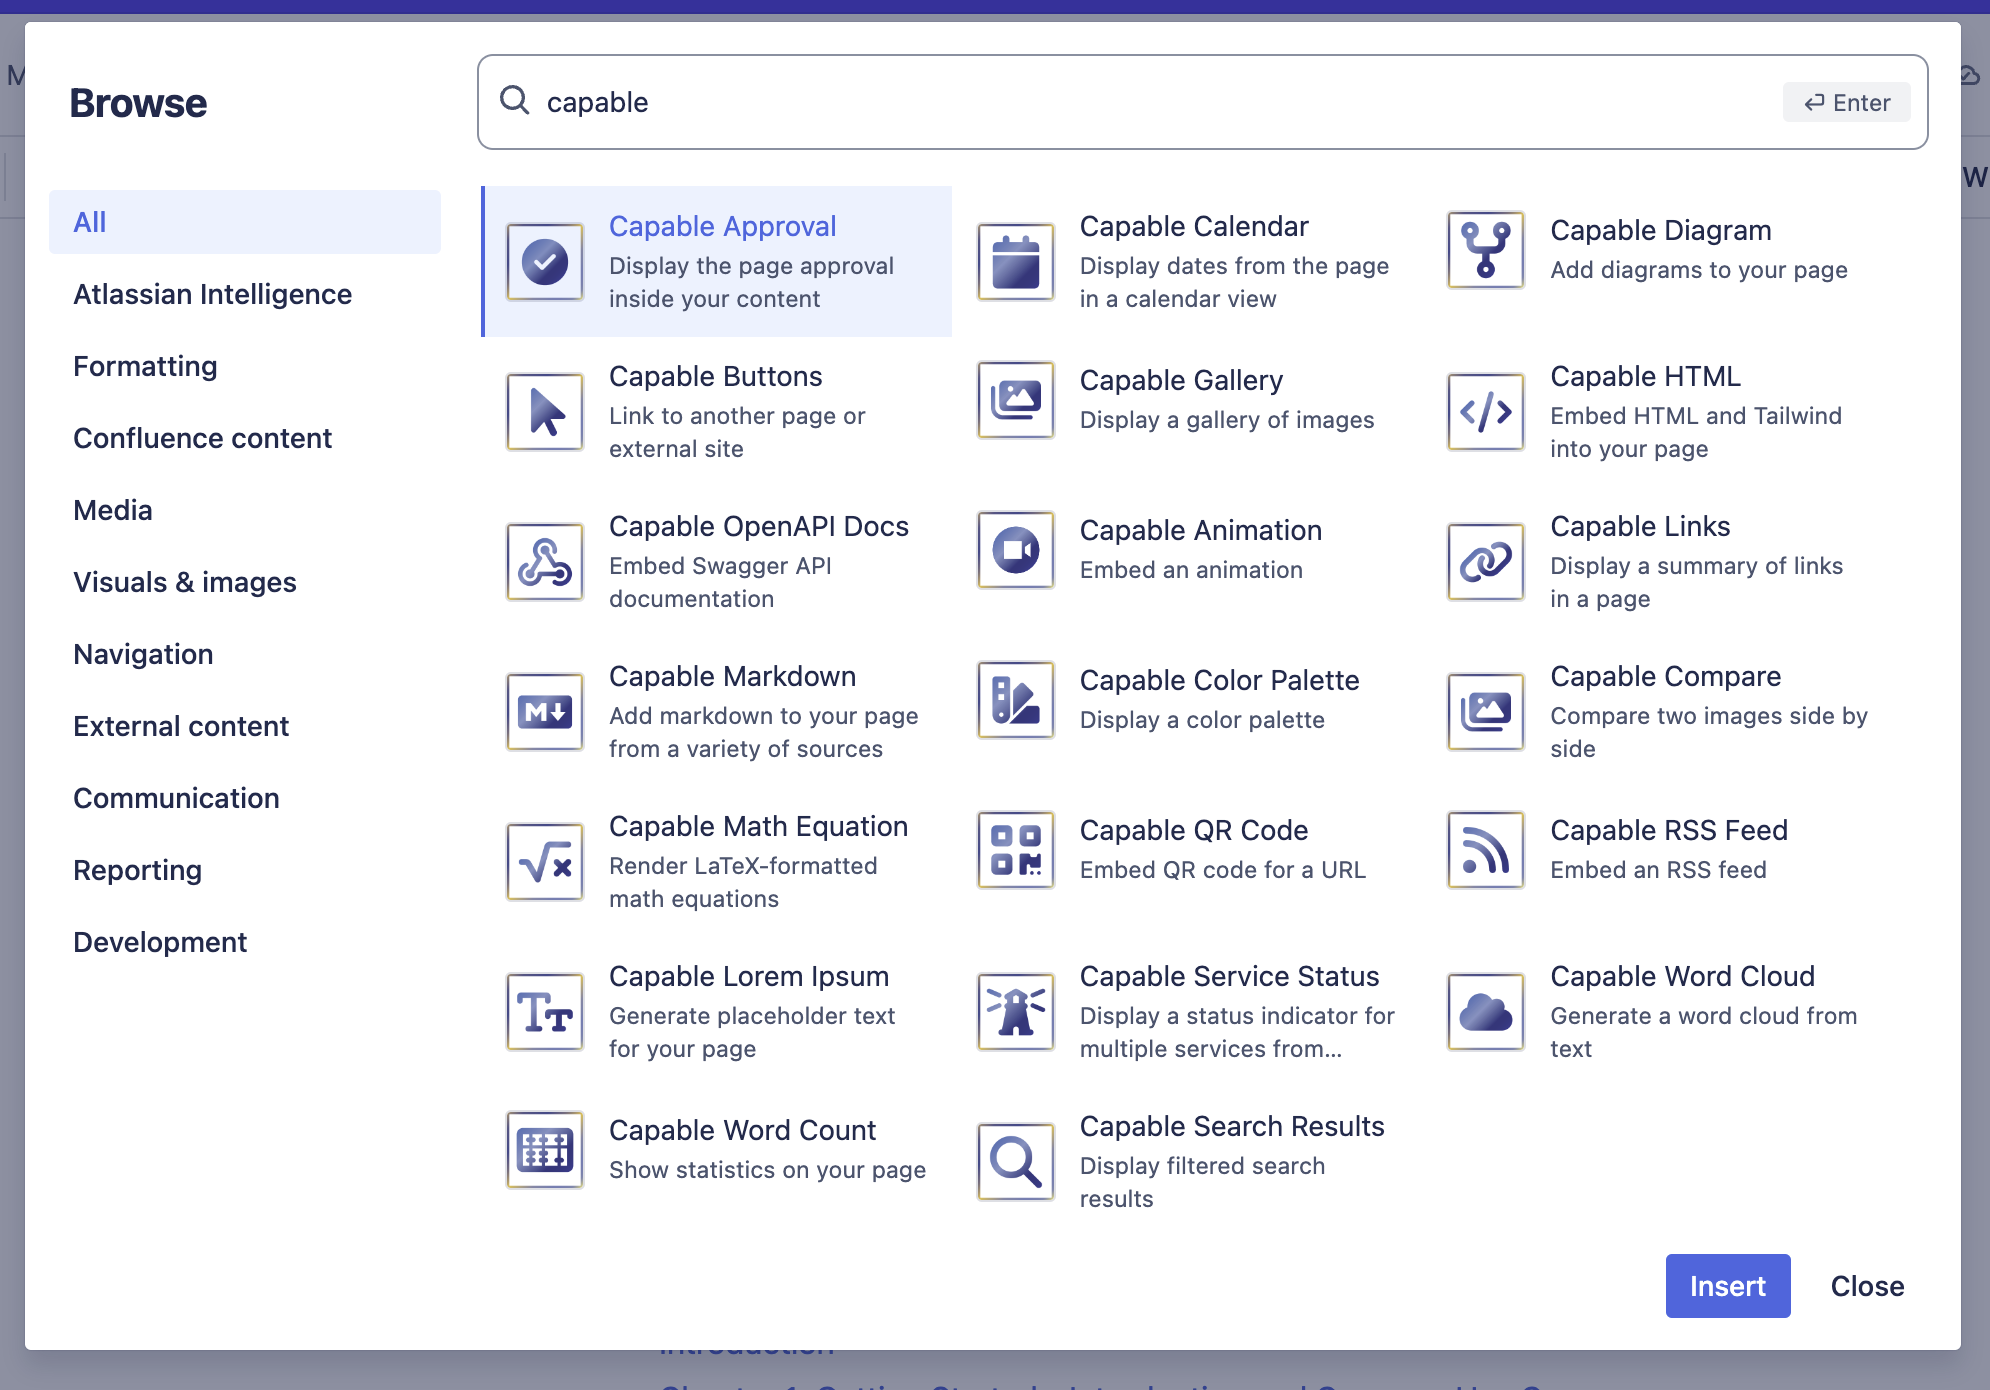
Task: Select the Capable RSS Feed icon
Action: [x=1485, y=850]
